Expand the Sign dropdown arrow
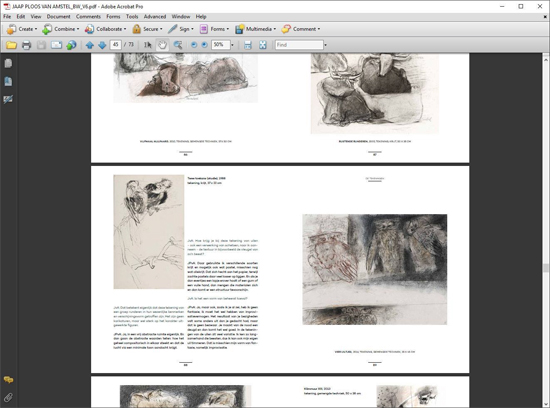 (x=192, y=29)
